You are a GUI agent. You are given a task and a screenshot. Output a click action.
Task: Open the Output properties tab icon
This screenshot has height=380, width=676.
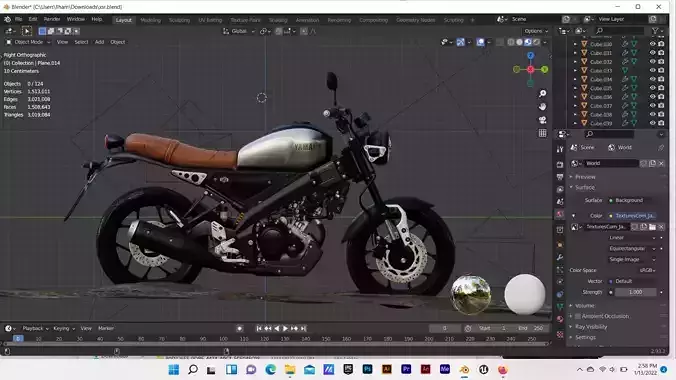(x=560, y=177)
